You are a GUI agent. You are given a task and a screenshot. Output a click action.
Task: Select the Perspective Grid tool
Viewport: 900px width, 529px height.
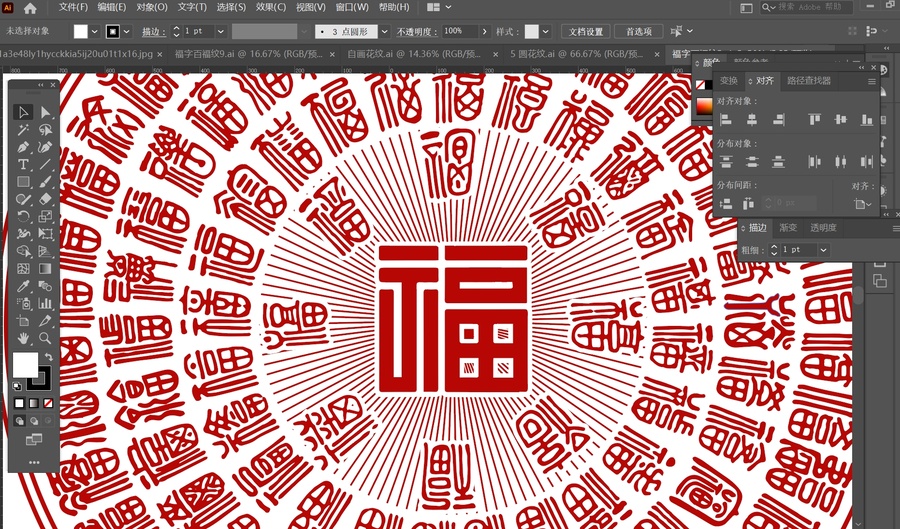[45, 251]
